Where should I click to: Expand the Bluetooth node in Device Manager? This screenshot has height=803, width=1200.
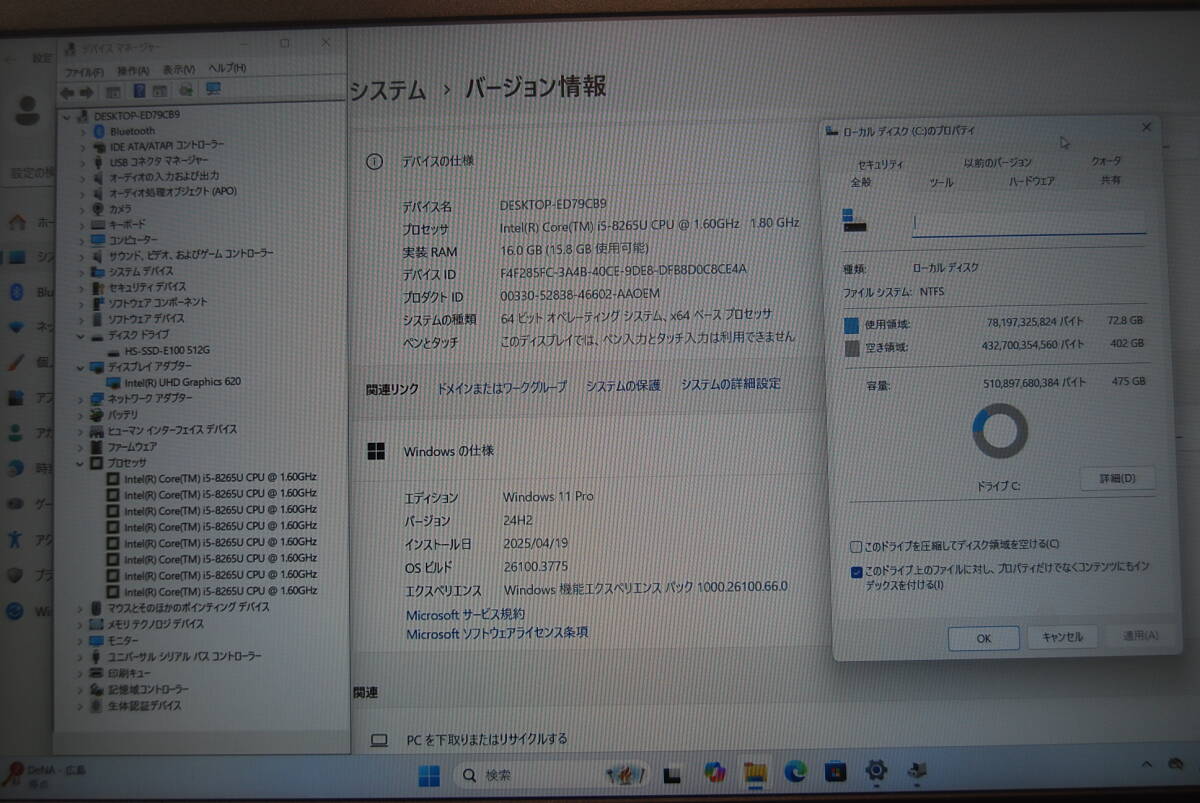pyautogui.click(x=82, y=130)
